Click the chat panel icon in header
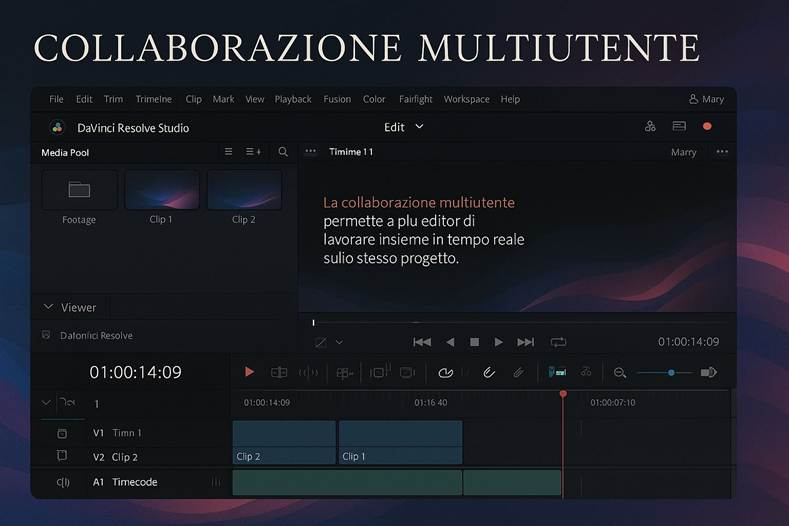 click(679, 126)
